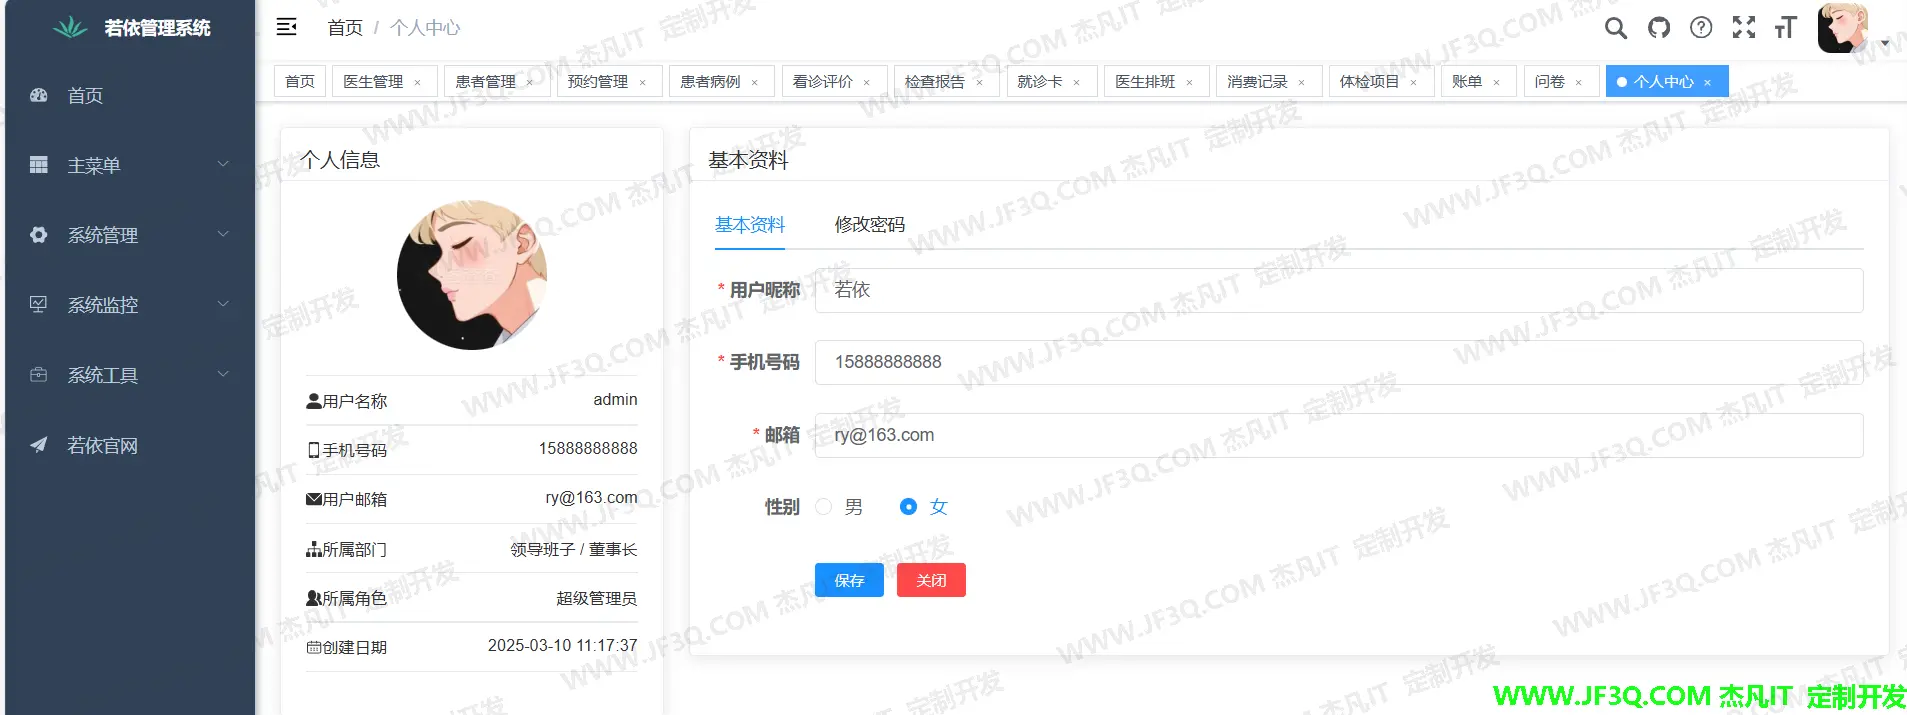
Task: Open the GitHub source icon
Action: click(x=1659, y=28)
